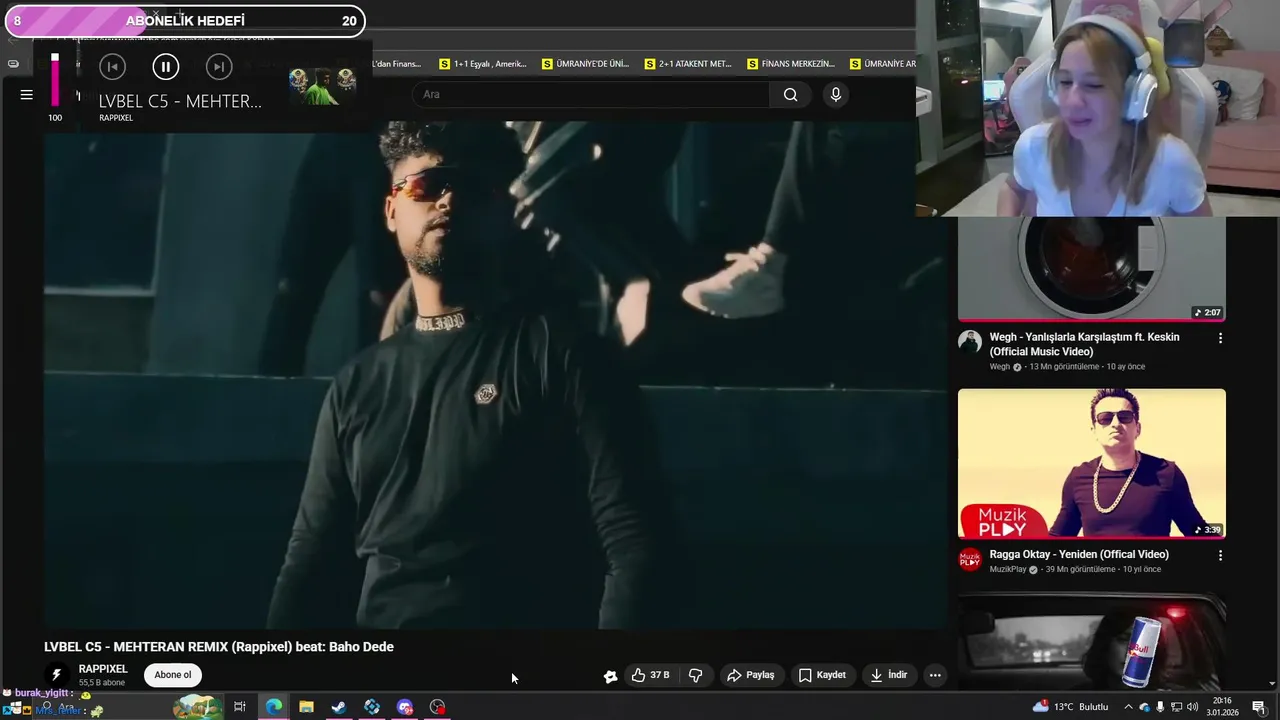Open the blue diamond app in taskbar

pyautogui.click(x=372, y=707)
